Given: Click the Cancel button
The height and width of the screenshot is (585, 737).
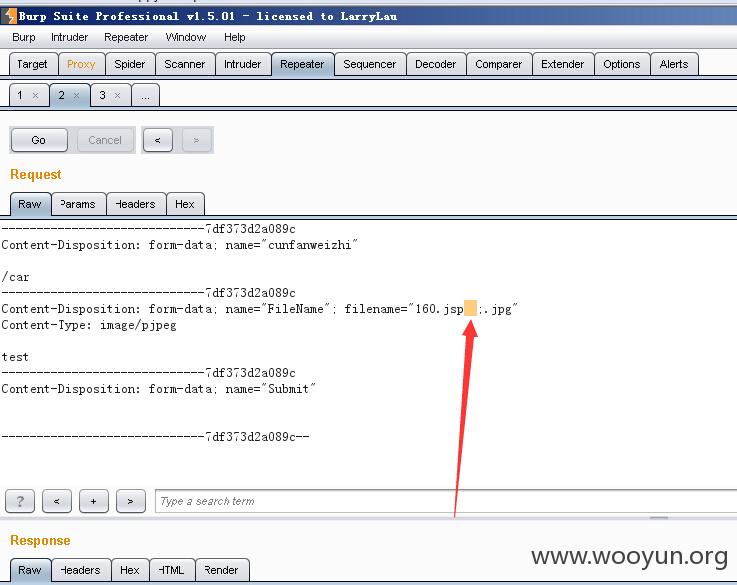Looking at the screenshot, I should [x=105, y=140].
